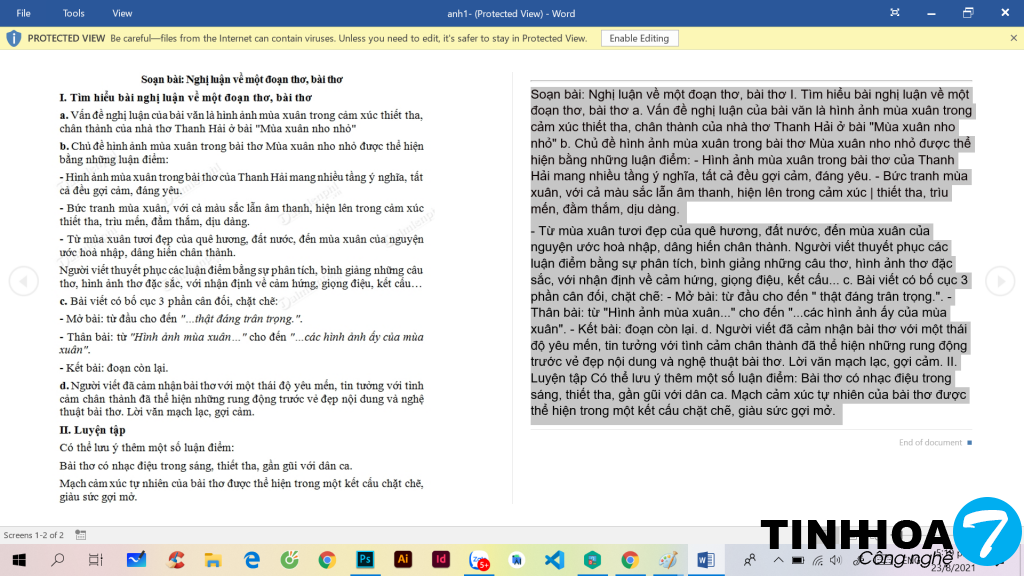
Task: Open the Windows Start menu
Action: pyautogui.click(x=20, y=559)
